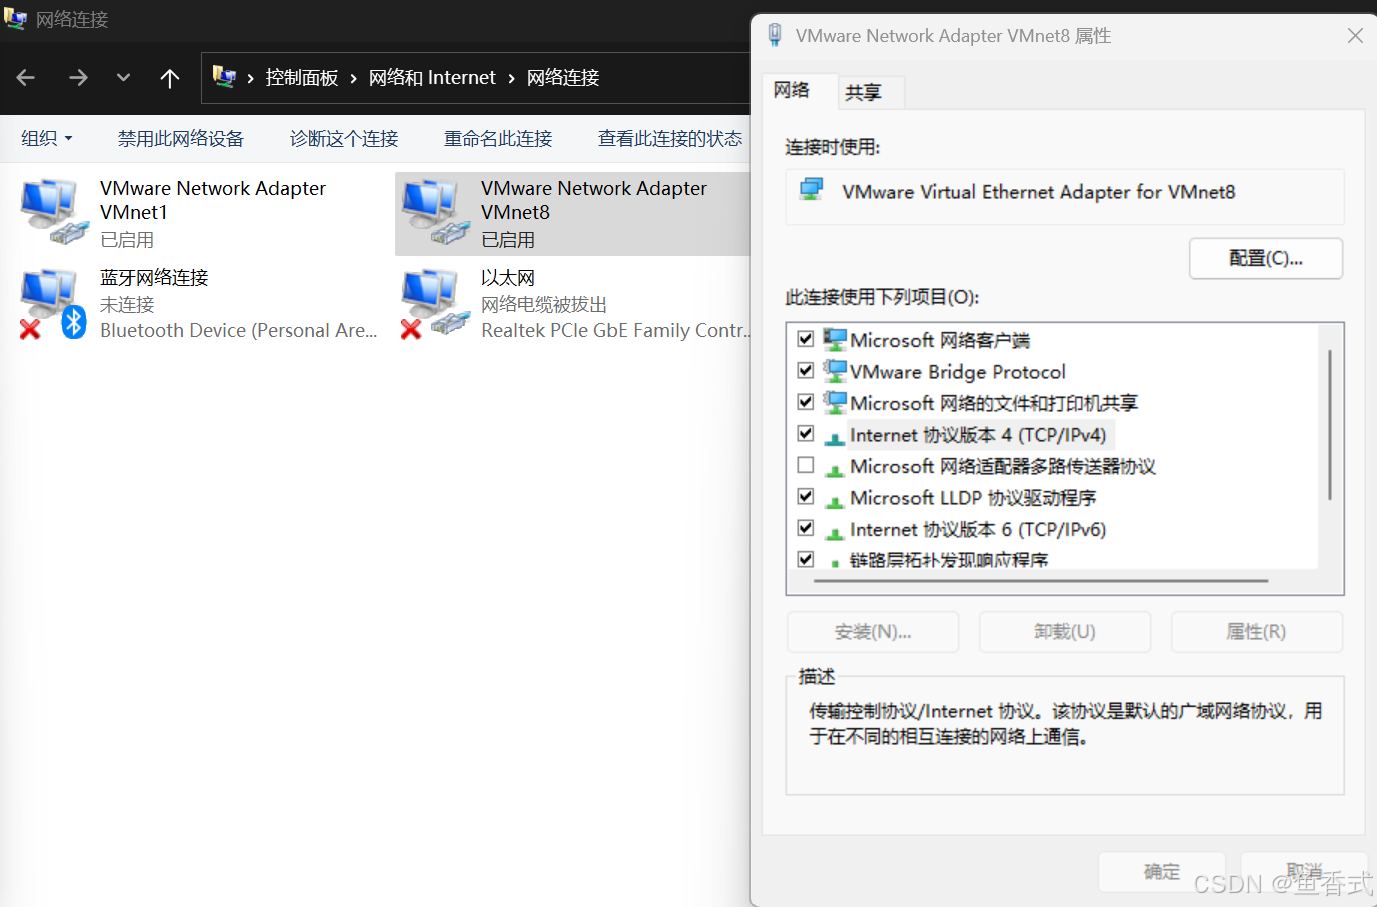The width and height of the screenshot is (1377, 907).
Task: Select VMware Bridge Protocol text row
Action: [x=958, y=372]
